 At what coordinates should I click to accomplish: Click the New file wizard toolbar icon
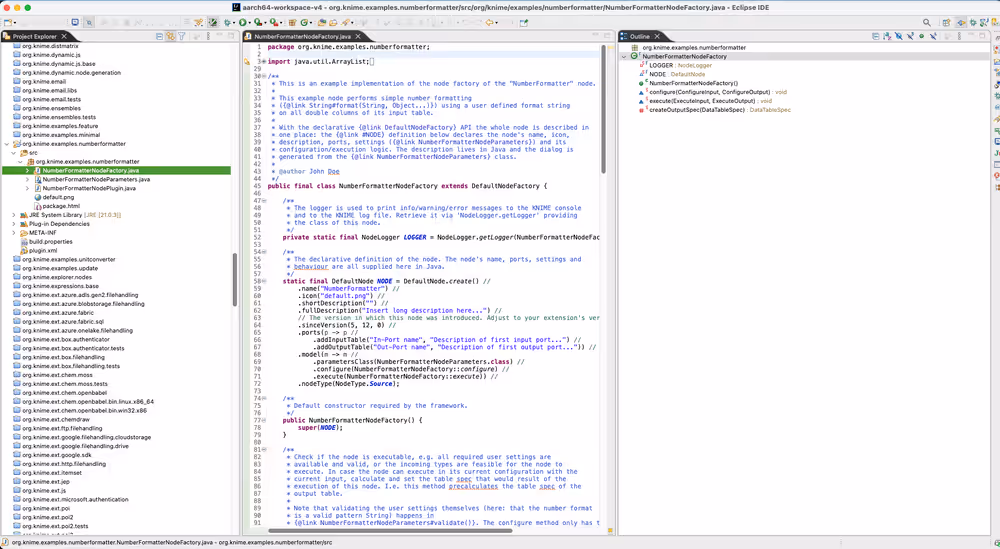pyautogui.click(x=8, y=22)
